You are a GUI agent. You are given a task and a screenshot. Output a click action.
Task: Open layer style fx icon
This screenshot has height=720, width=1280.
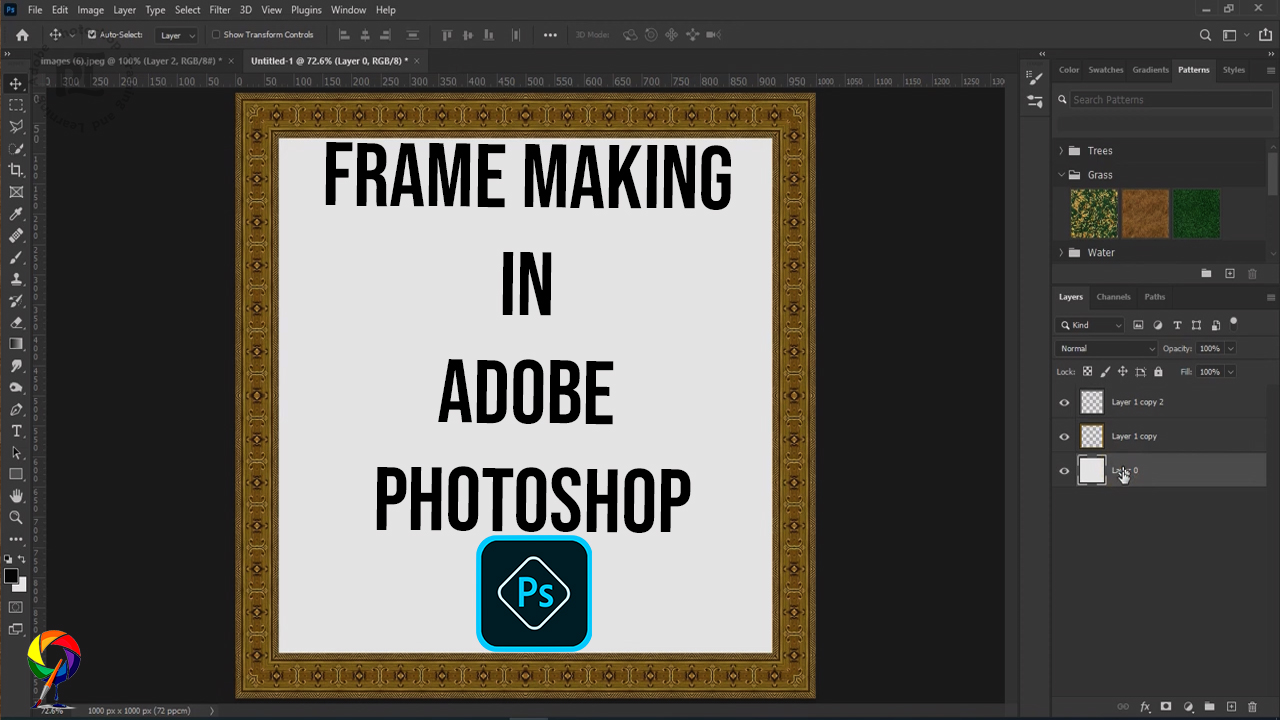pyautogui.click(x=1146, y=707)
